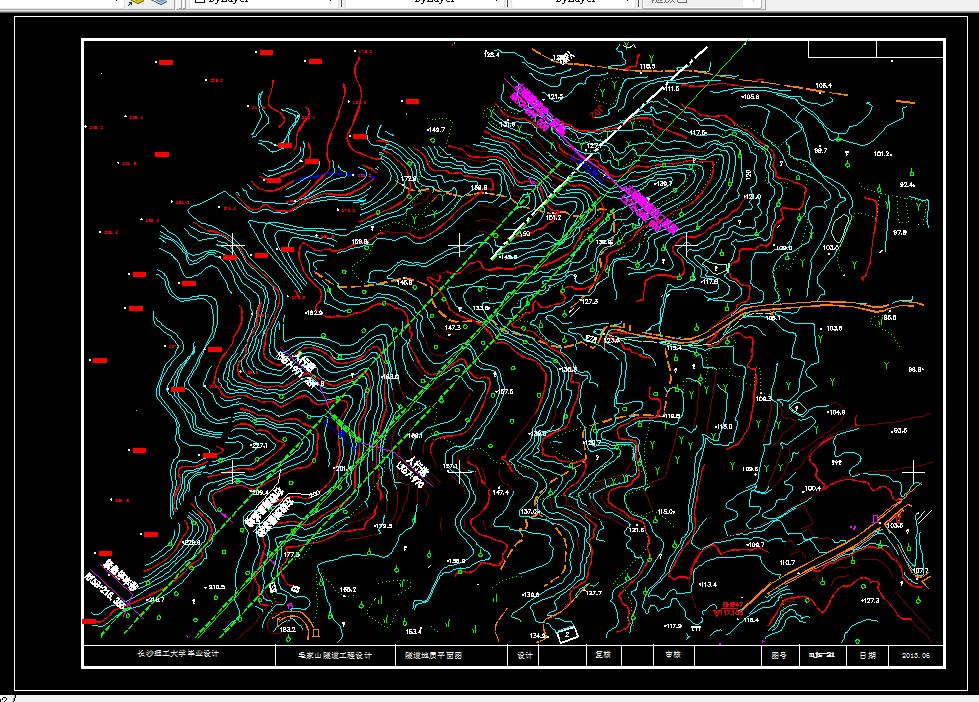Click the '图号' cell in title block
Screen dimensions: 979x702
coord(779,655)
